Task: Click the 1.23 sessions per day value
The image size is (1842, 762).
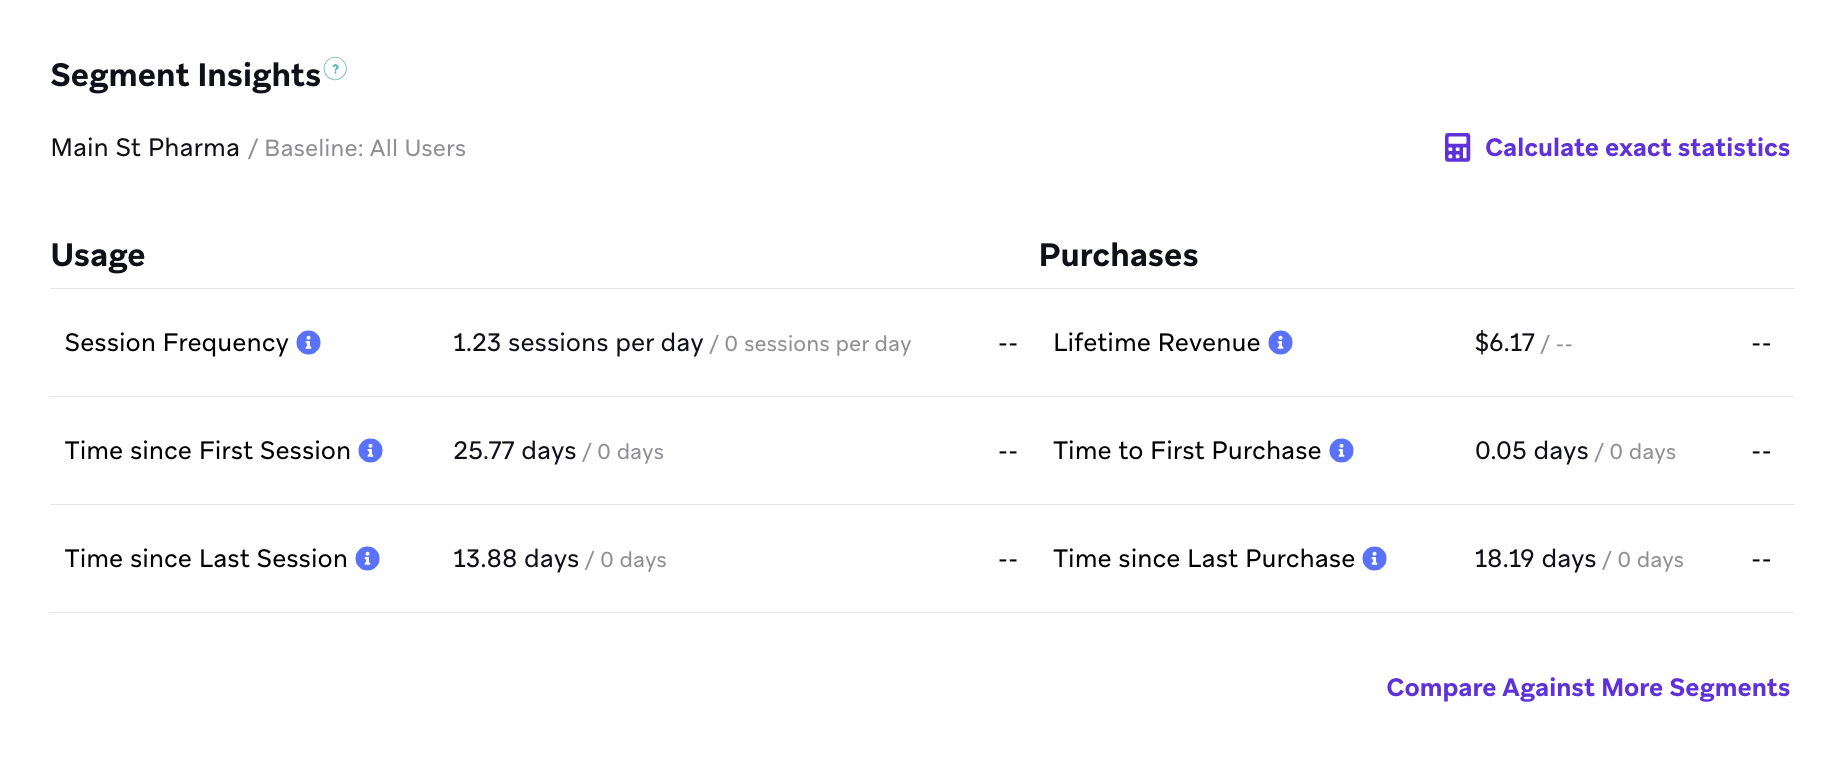Action: click(x=578, y=343)
